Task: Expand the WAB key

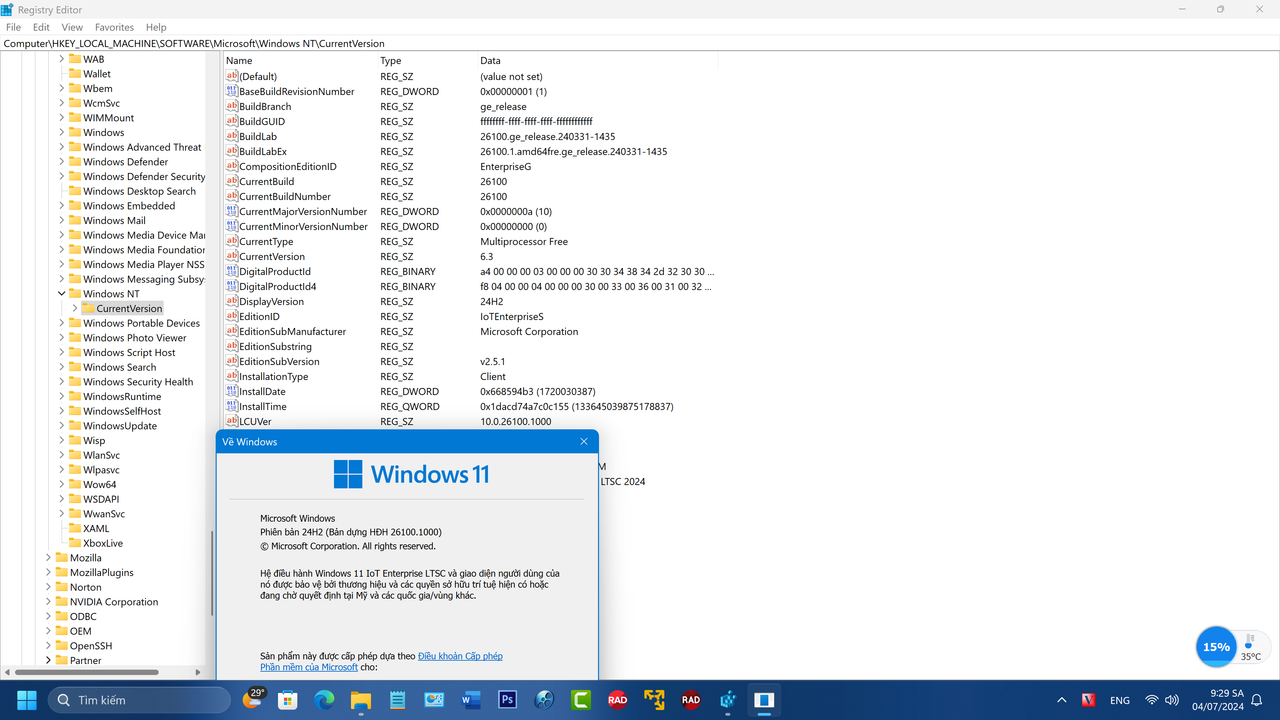Action: tap(61, 59)
